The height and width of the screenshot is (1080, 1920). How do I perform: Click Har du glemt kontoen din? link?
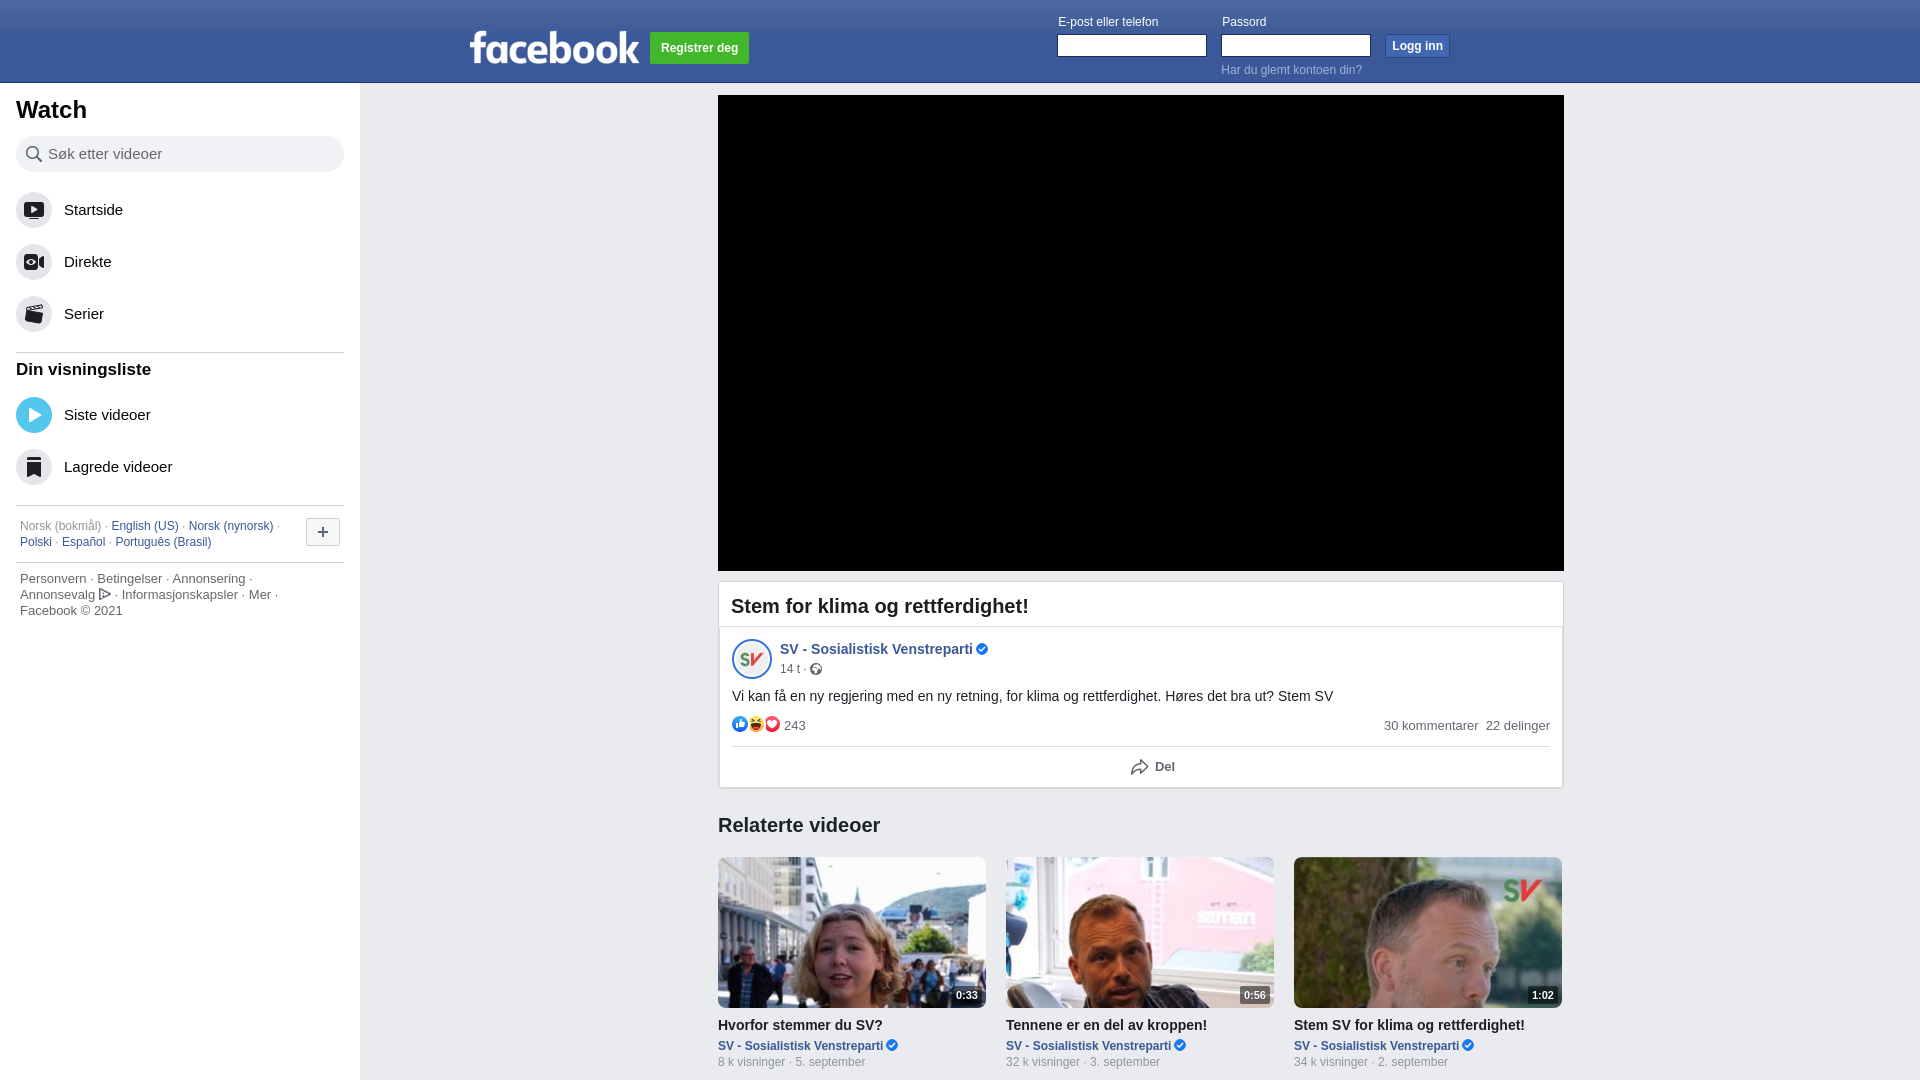(x=1291, y=70)
